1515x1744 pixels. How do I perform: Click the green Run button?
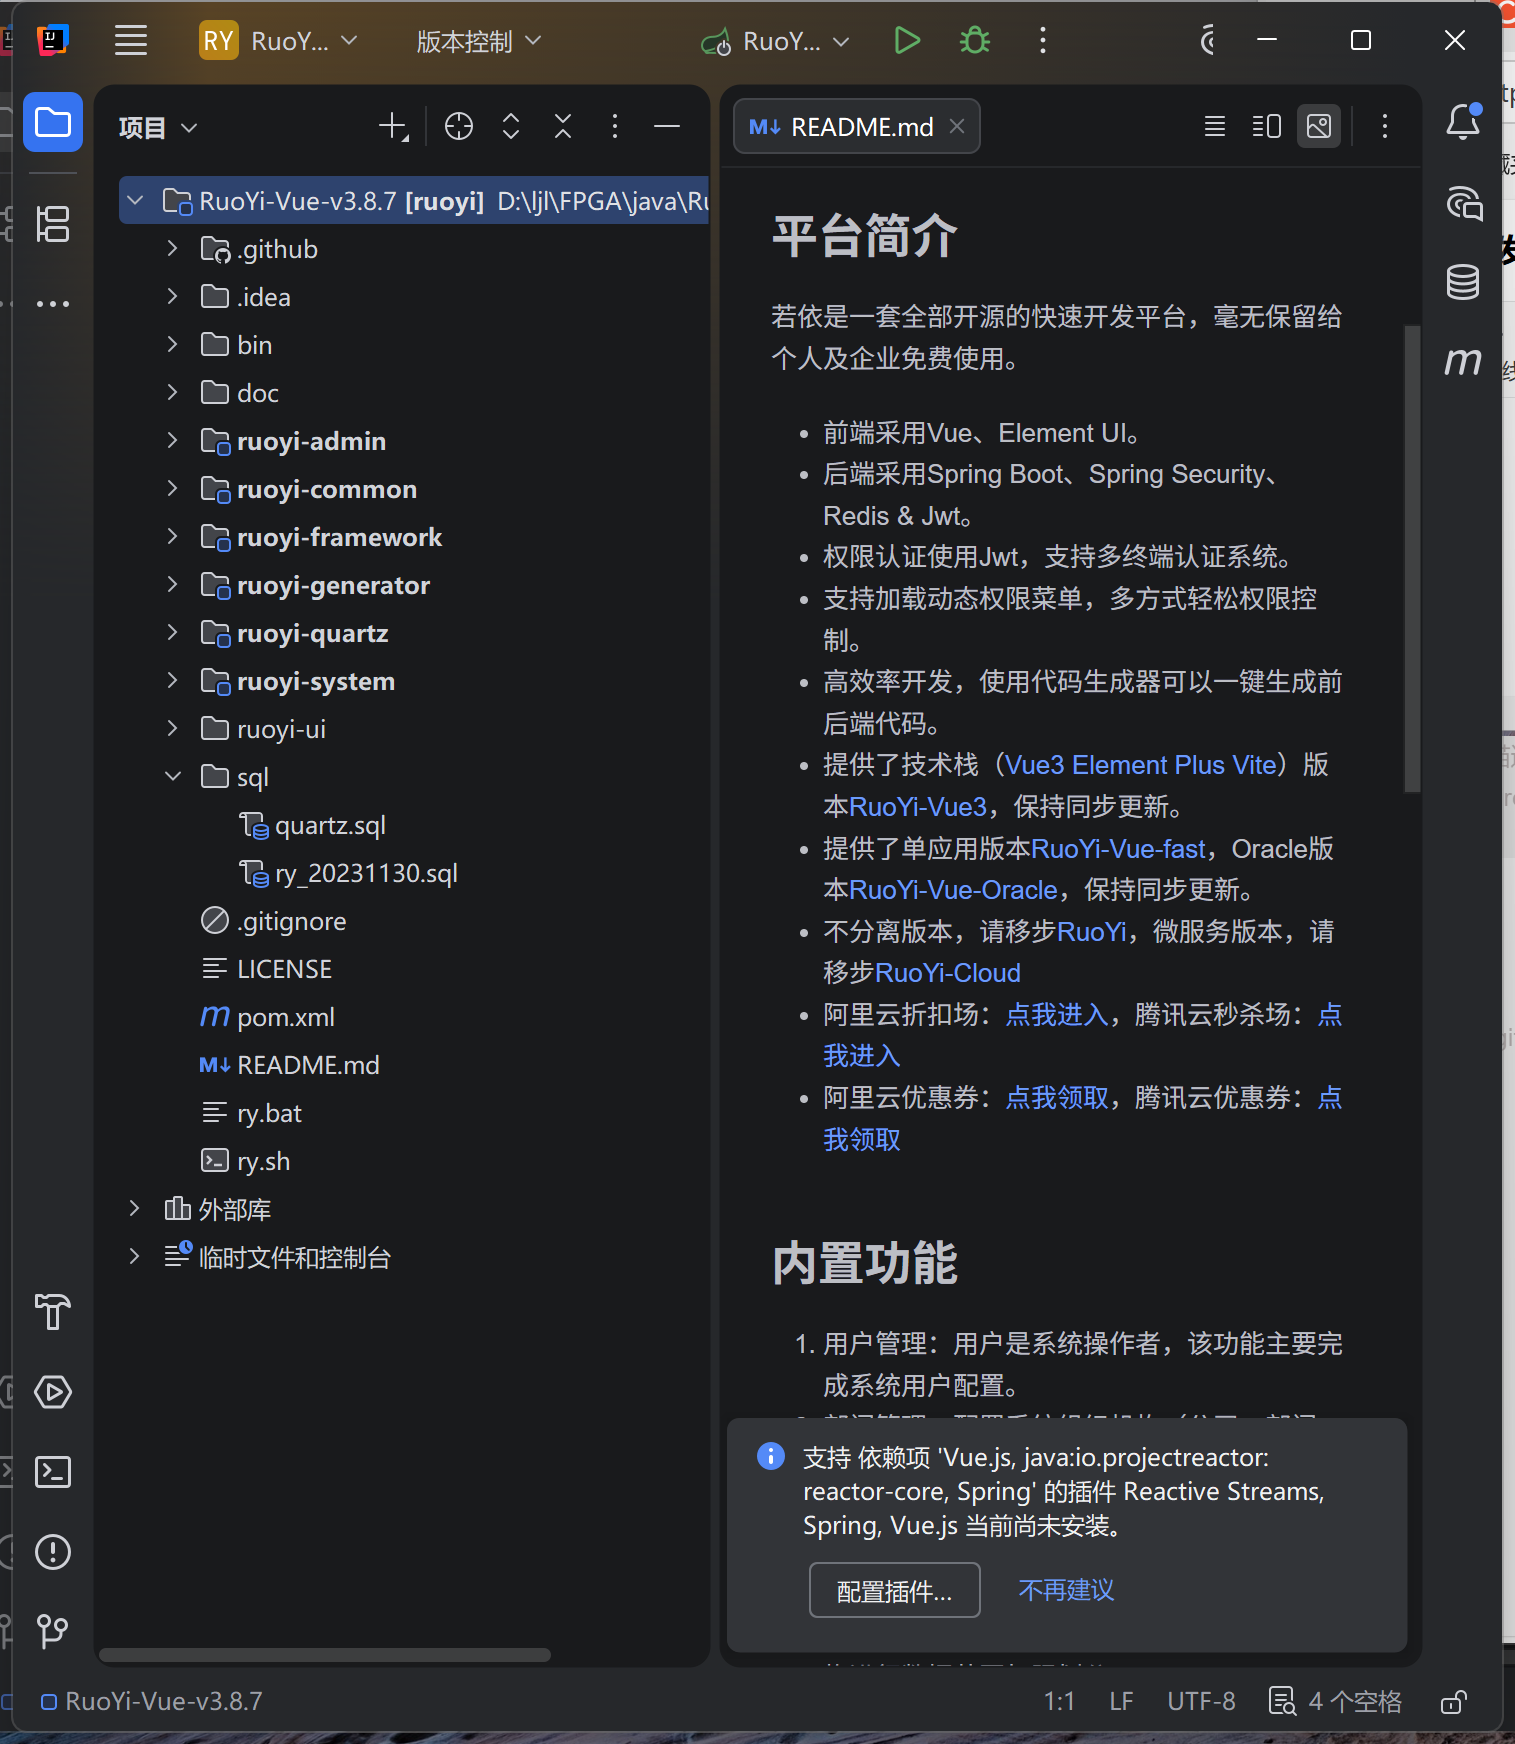point(907,41)
